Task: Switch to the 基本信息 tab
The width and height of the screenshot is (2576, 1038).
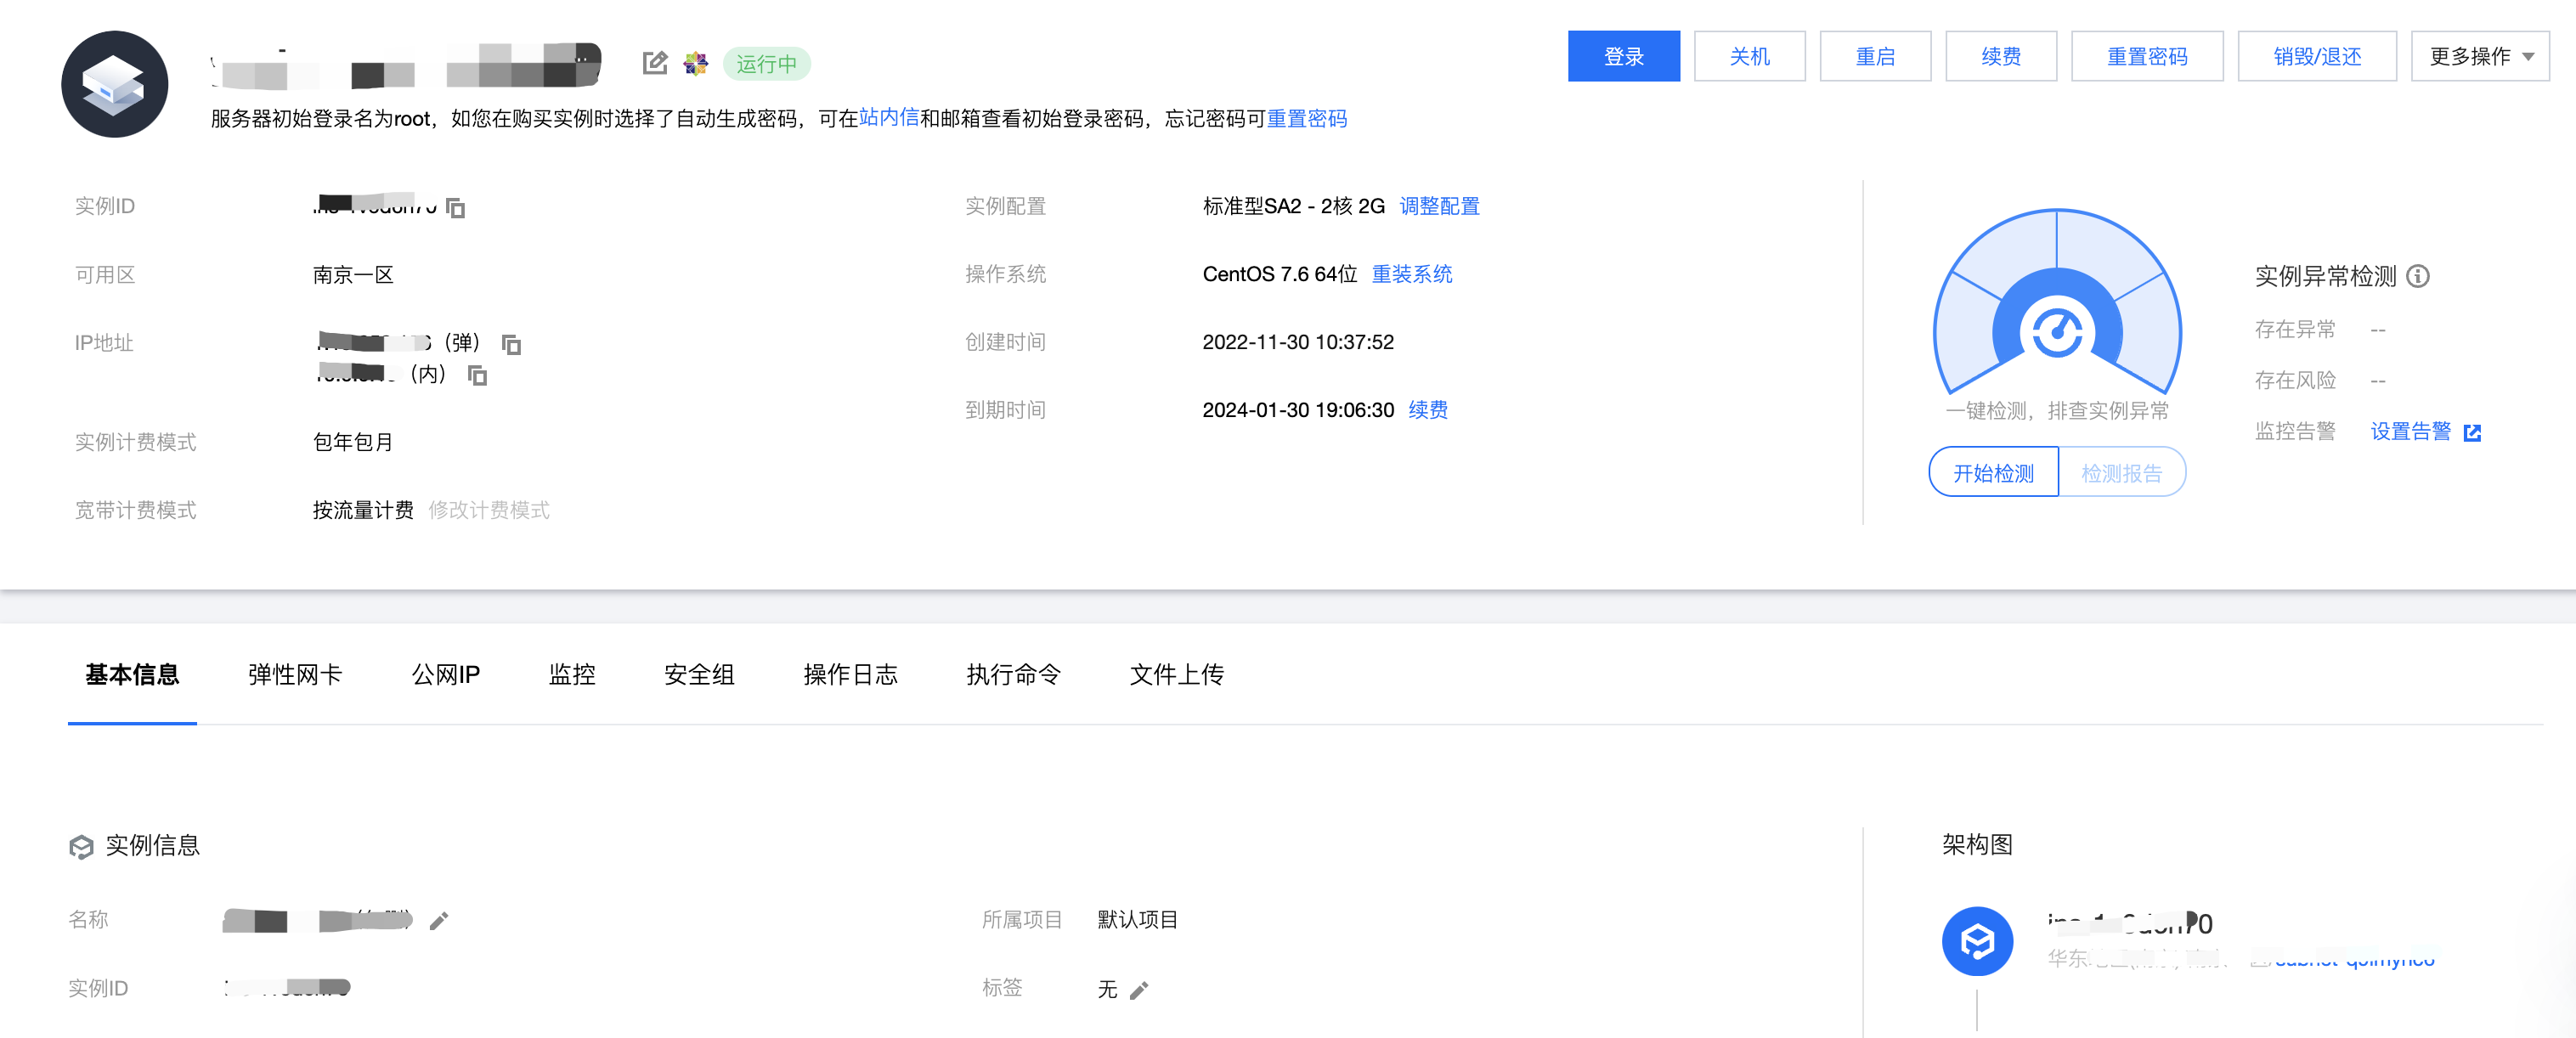Action: (x=132, y=674)
